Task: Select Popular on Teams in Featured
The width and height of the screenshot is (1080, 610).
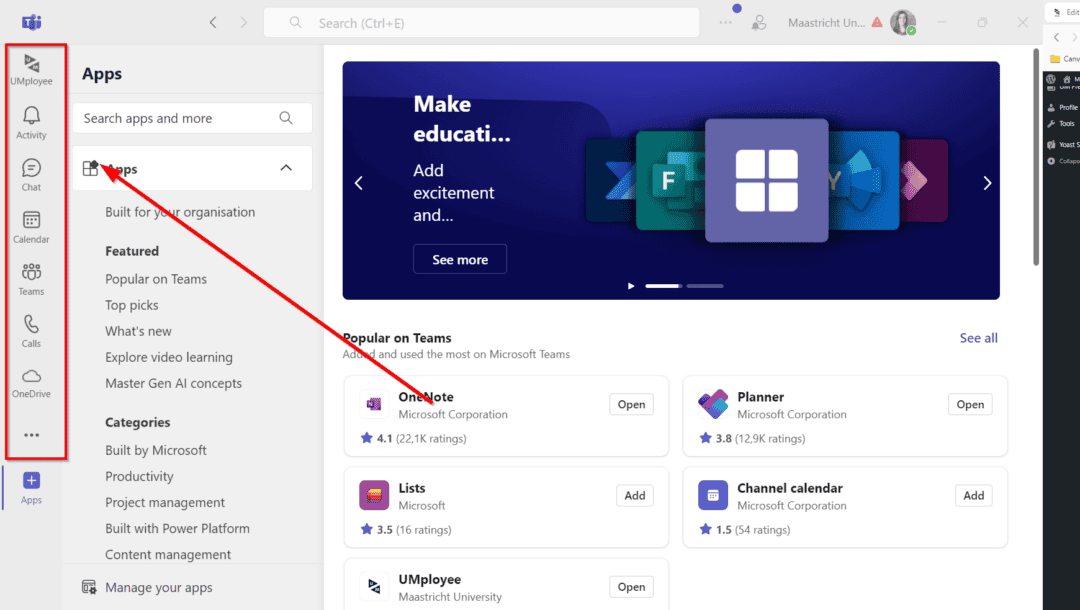Action: 156,279
